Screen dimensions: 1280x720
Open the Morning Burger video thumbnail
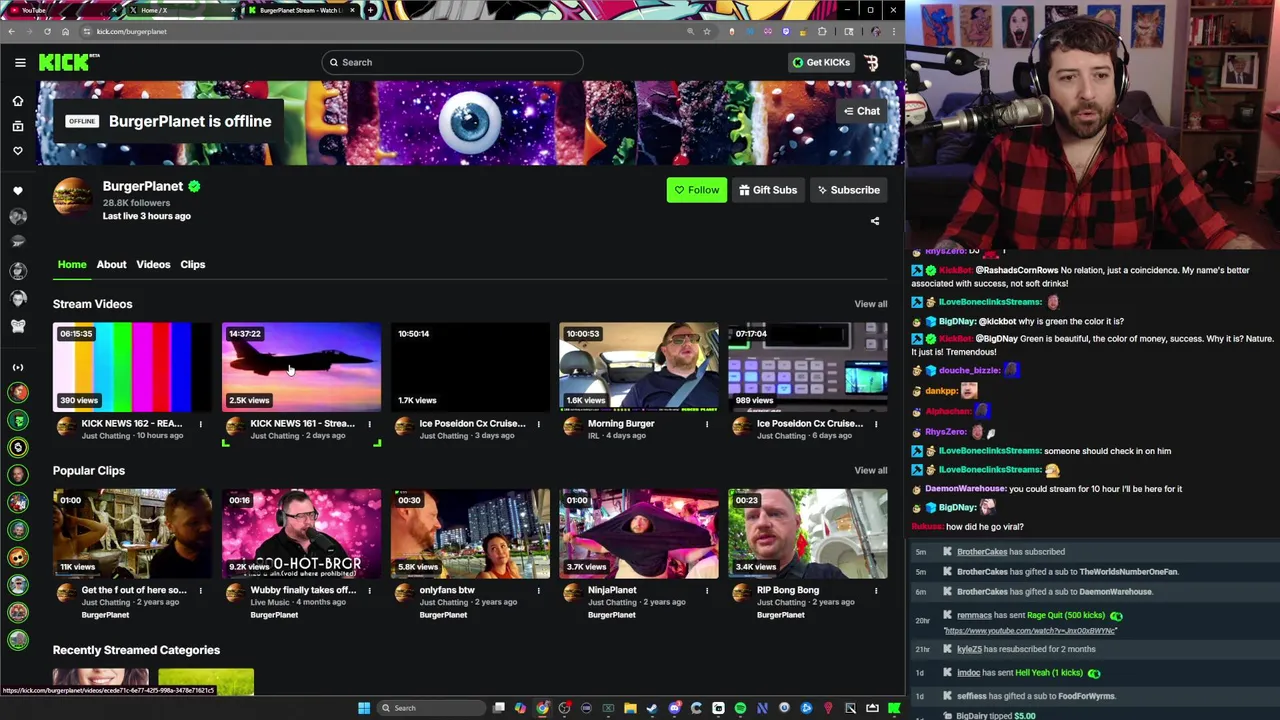(639, 367)
